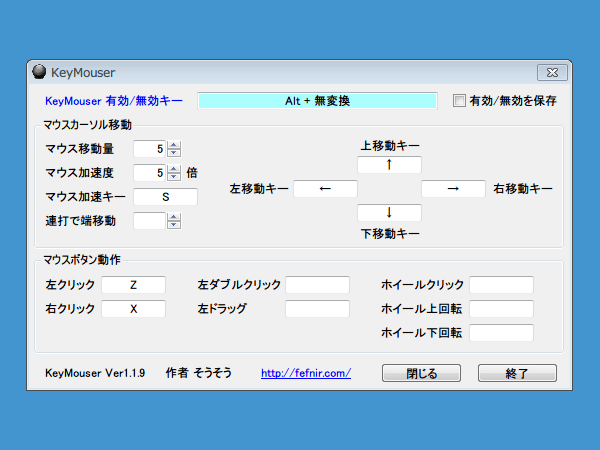This screenshot has height=450, width=600.
Task: Increase マウス加速度 with up arrow
Action: [174, 169]
